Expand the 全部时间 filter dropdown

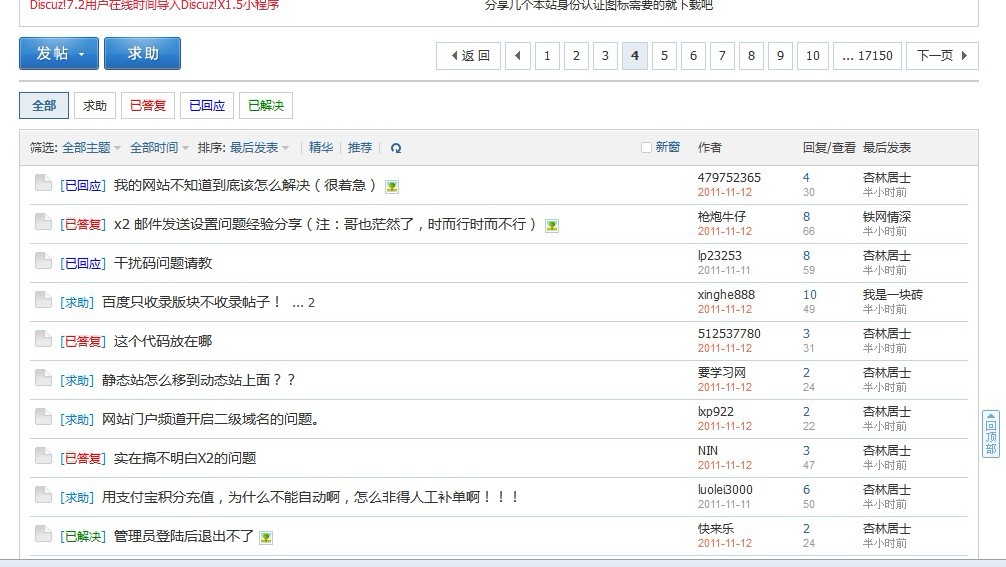coord(159,148)
